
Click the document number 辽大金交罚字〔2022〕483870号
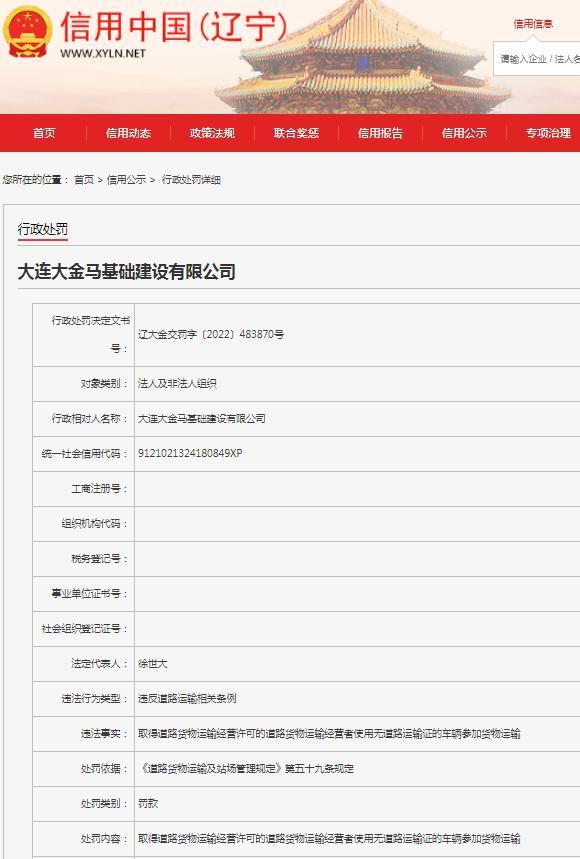point(211,334)
